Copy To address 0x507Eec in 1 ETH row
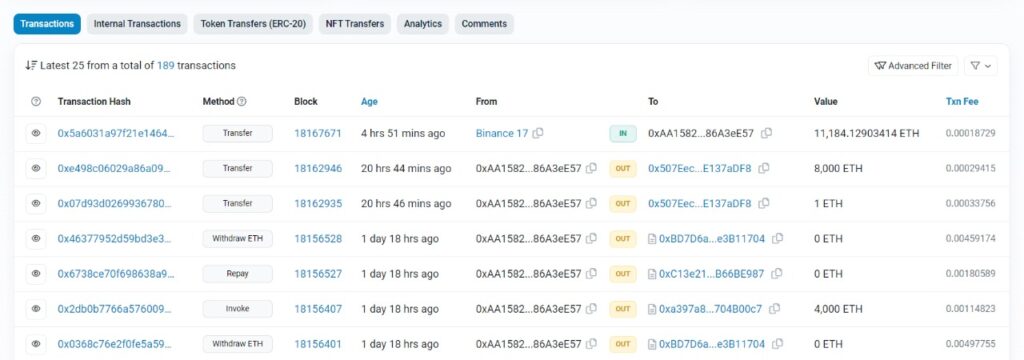 pos(764,204)
